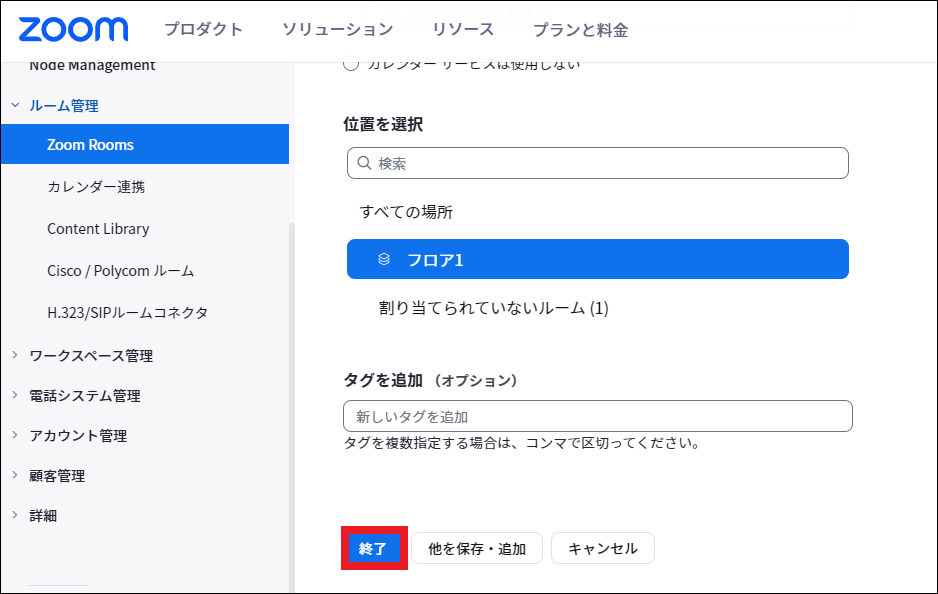938x594 pixels.
Task: Click 顧客管理 in sidebar
Action: 57,476
